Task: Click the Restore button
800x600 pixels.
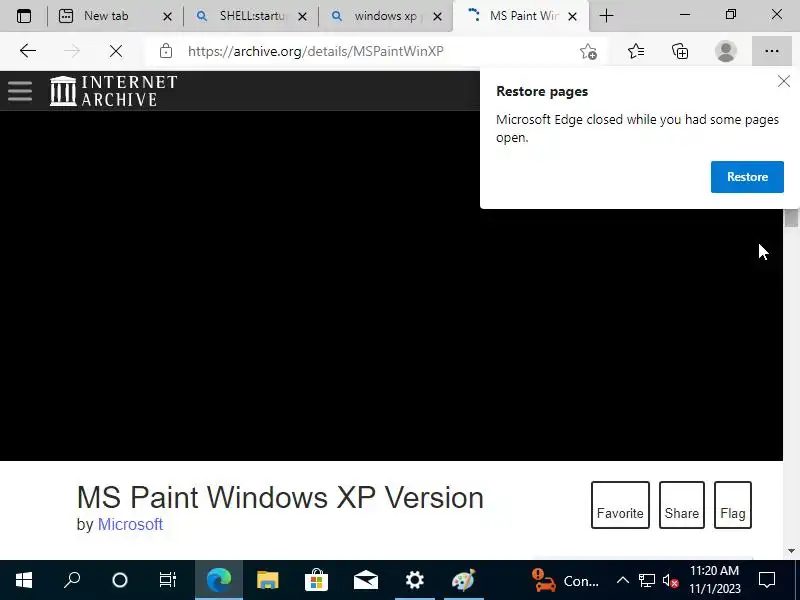Action: click(x=747, y=177)
